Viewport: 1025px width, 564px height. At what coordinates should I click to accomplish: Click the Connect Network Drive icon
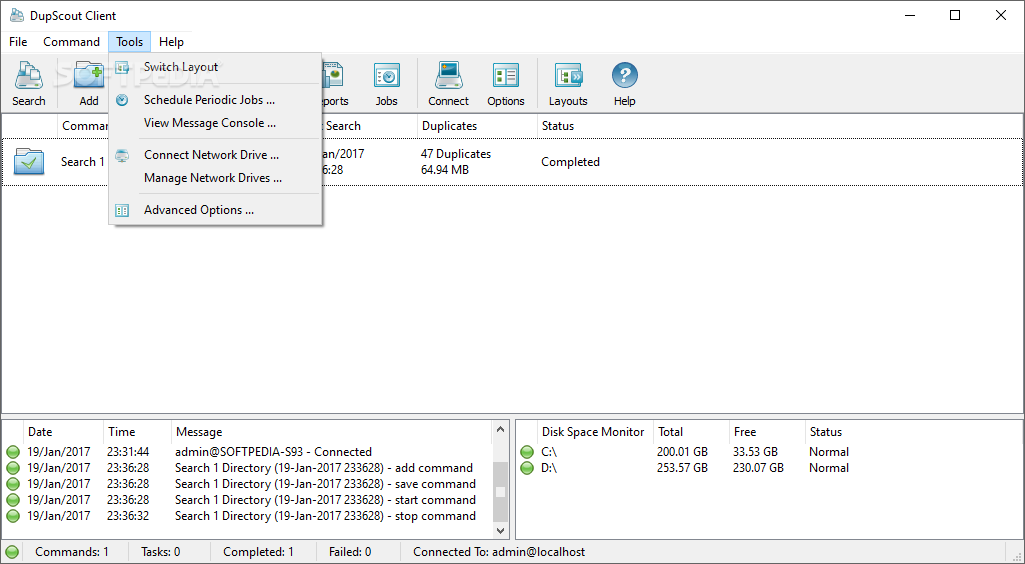(x=122, y=156)
